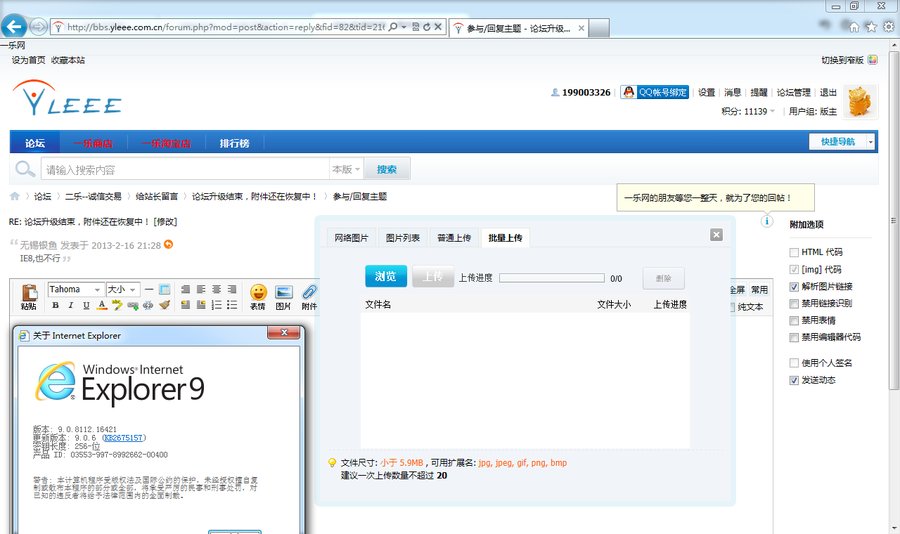The width and height of the screenshot is (900, 534).
Task: Enable the HTML 代码 checkbox
Action: tap(794, 252)
